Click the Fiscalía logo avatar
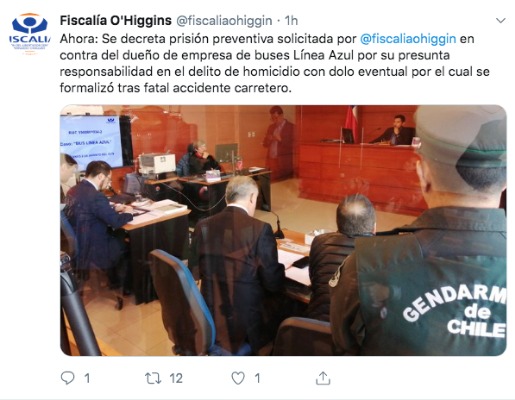Viewport: 515px width, 400px height. tap(29, 33)
